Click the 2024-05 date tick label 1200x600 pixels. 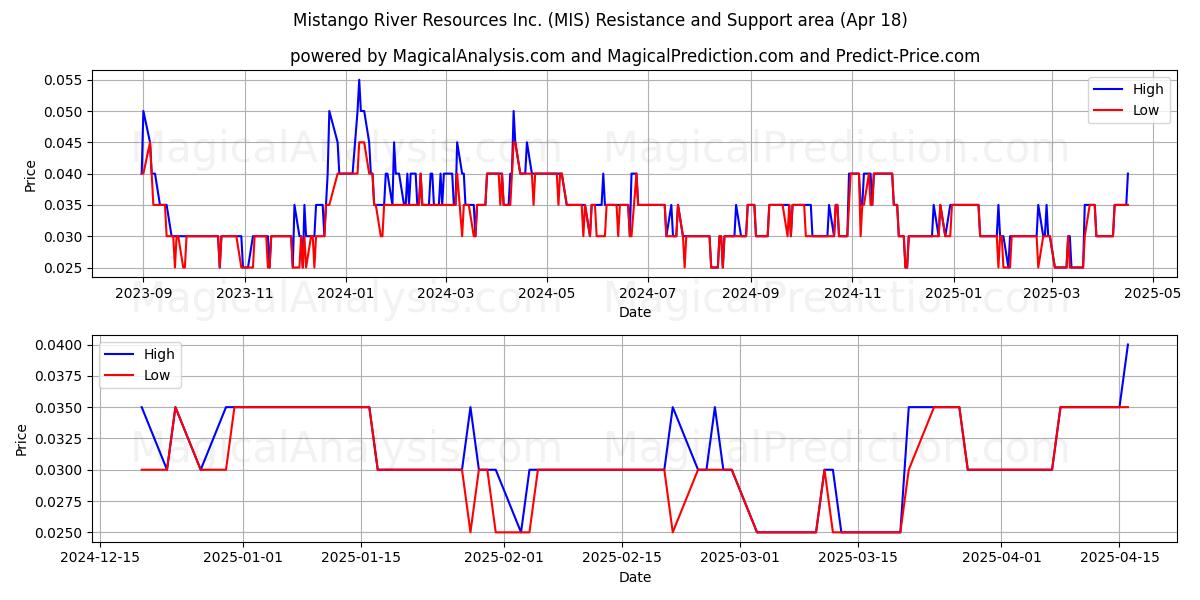point(547,293)
